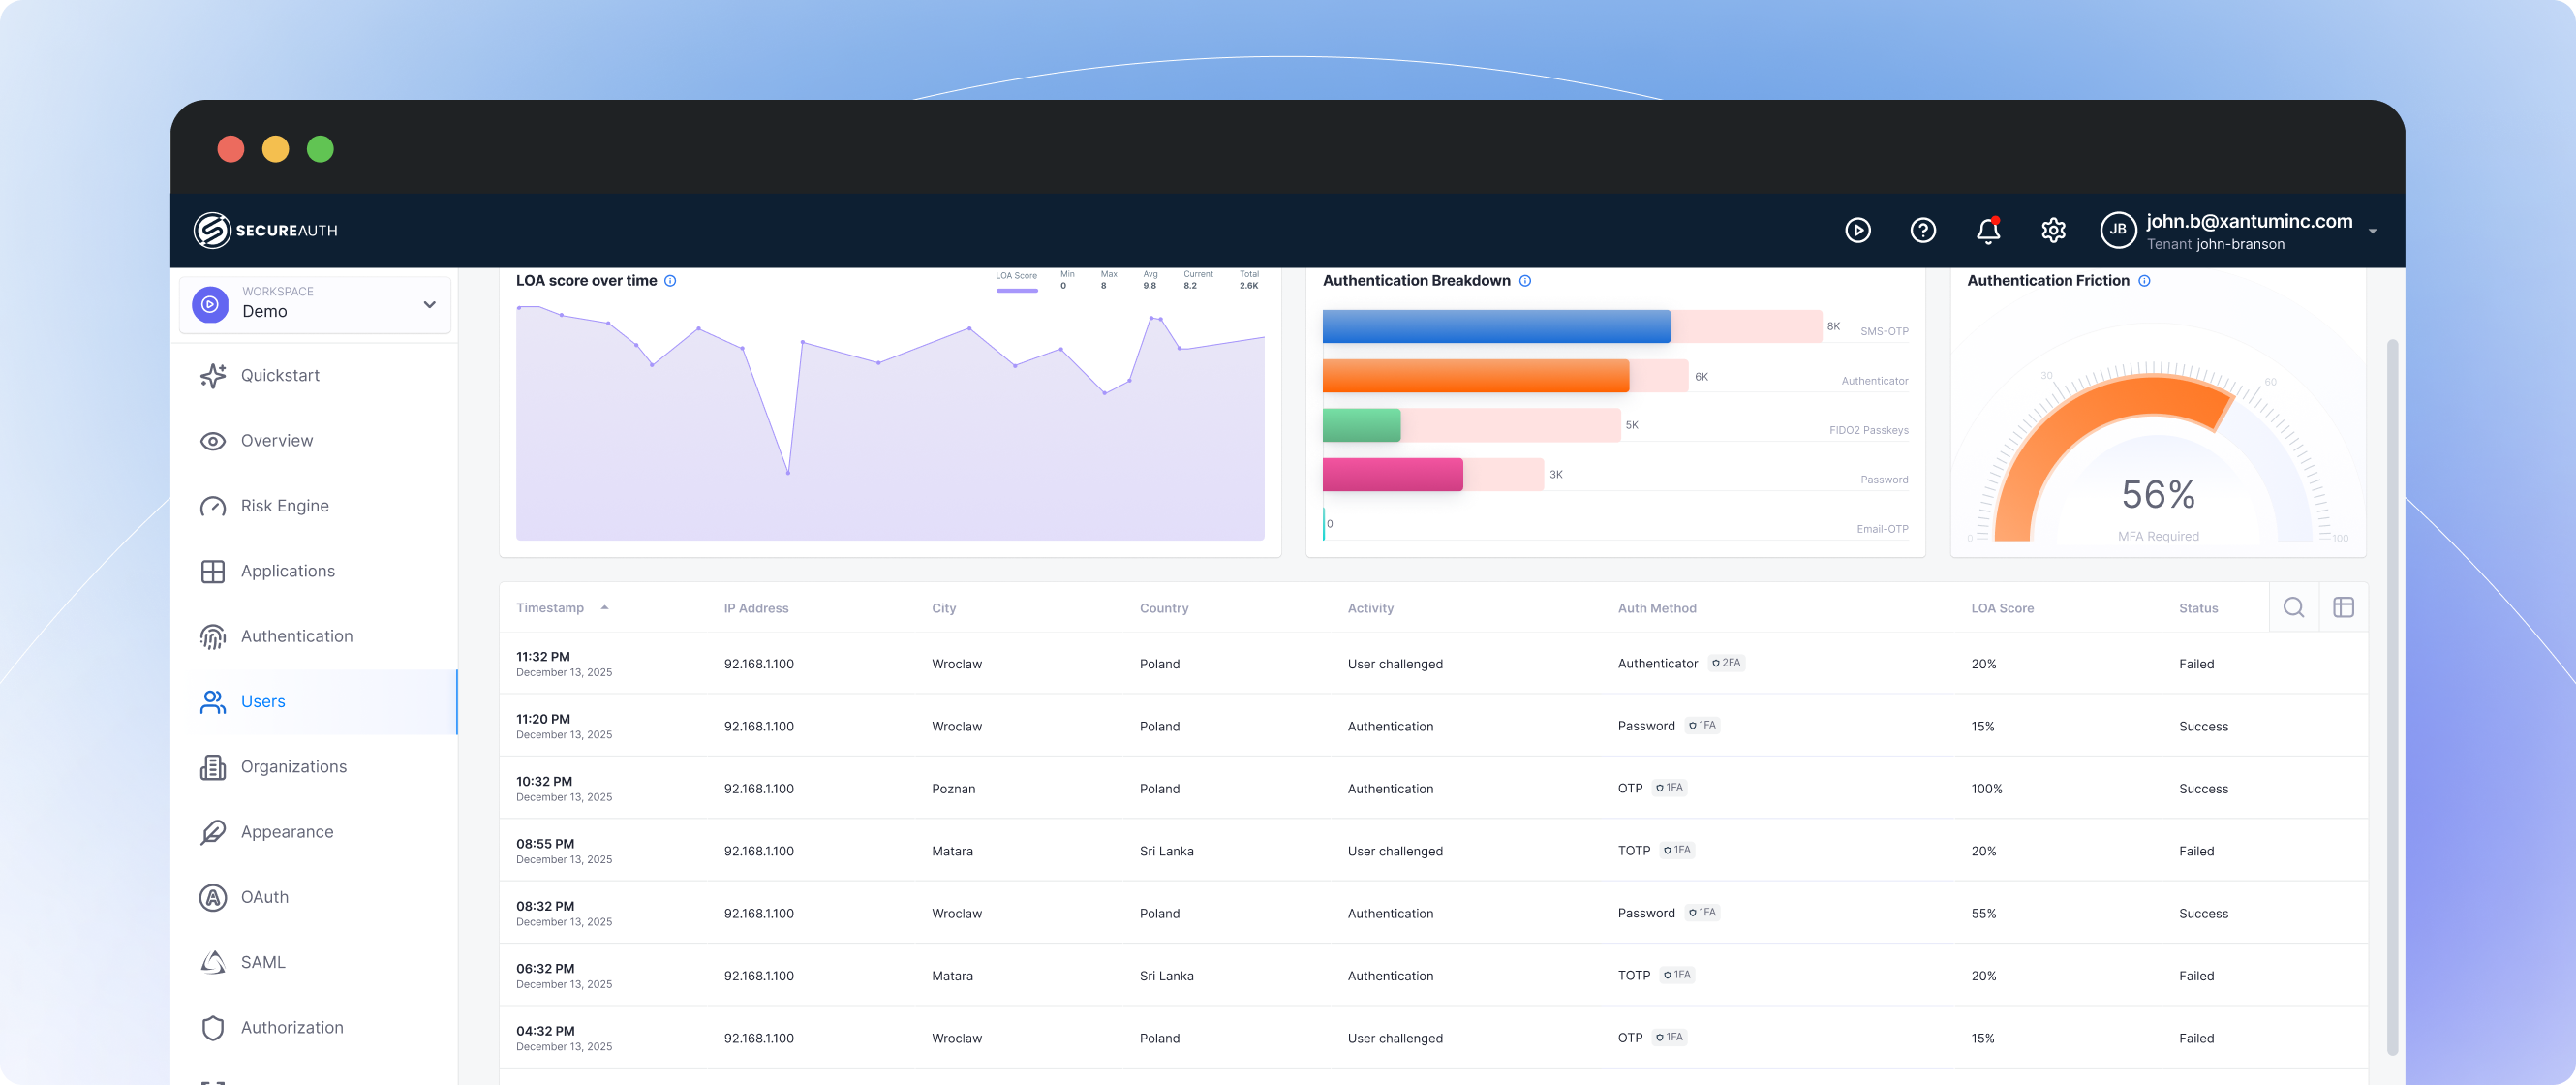Viewport: 2576px width, 1085px height.
Task: Open the tenant account dropdown arrow
Action: pos(2372,230)
